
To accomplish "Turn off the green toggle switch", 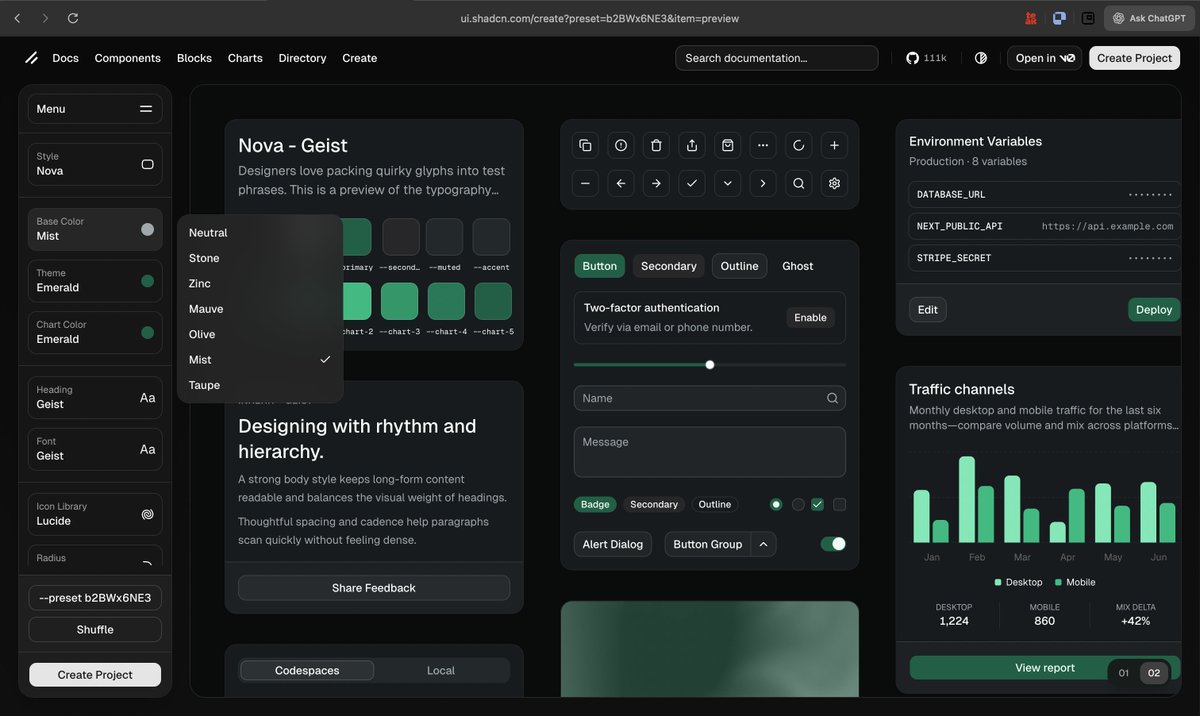I will coord(833,544).
